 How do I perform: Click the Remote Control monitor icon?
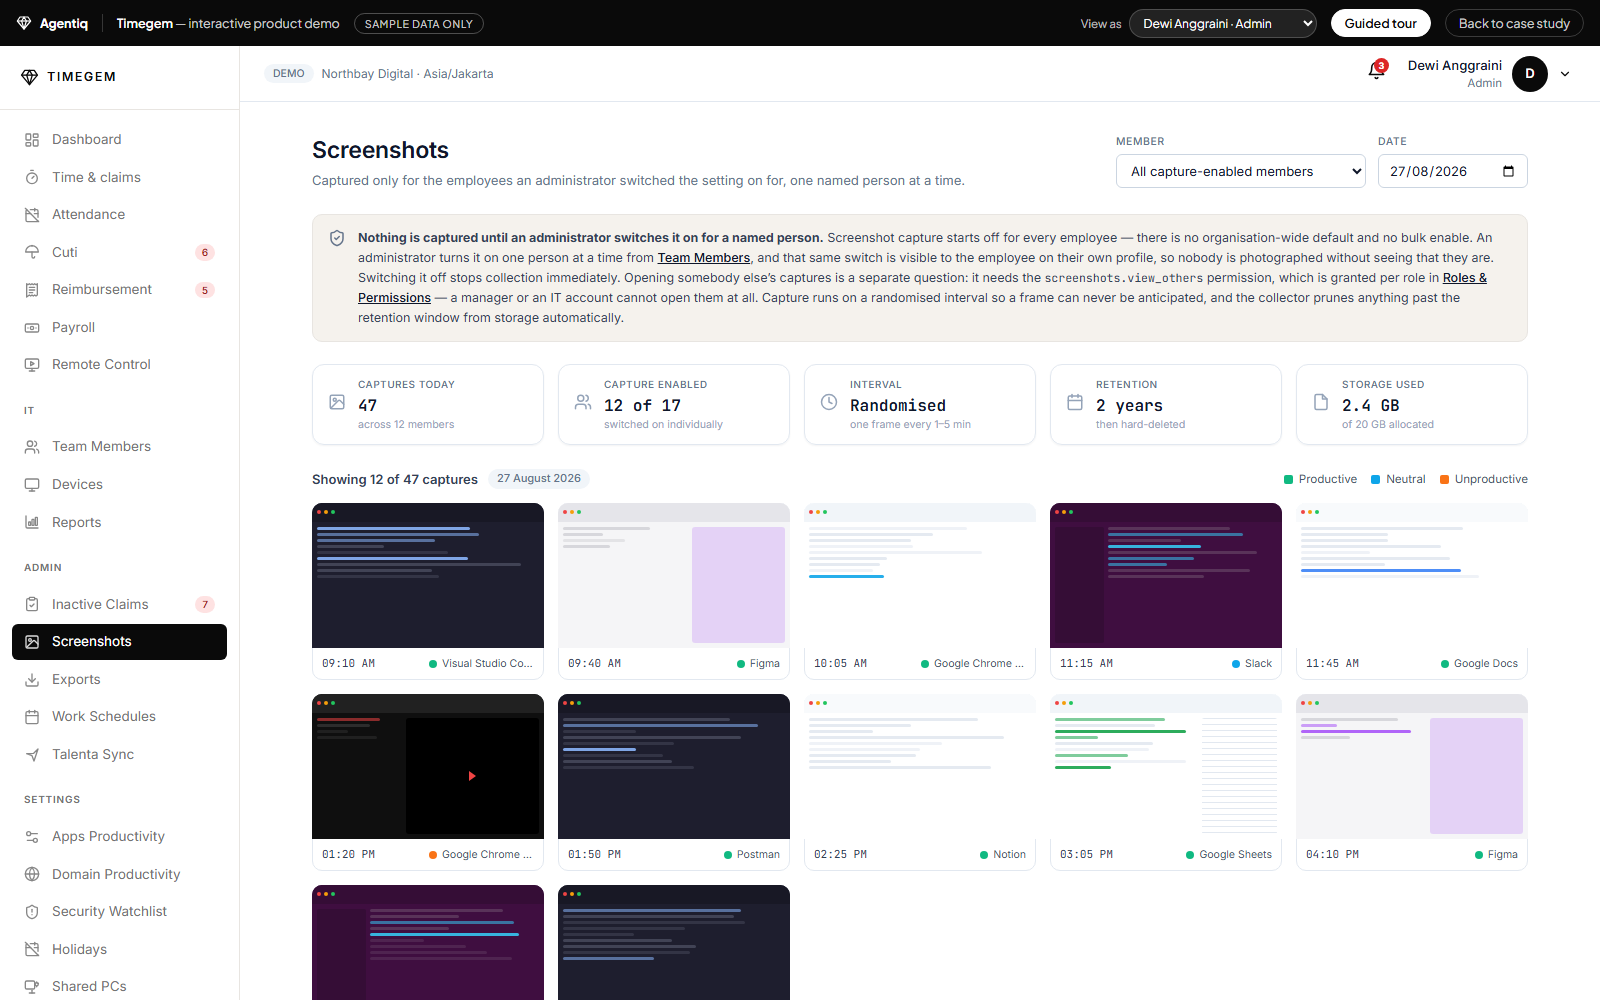click(x=32, y=365)
